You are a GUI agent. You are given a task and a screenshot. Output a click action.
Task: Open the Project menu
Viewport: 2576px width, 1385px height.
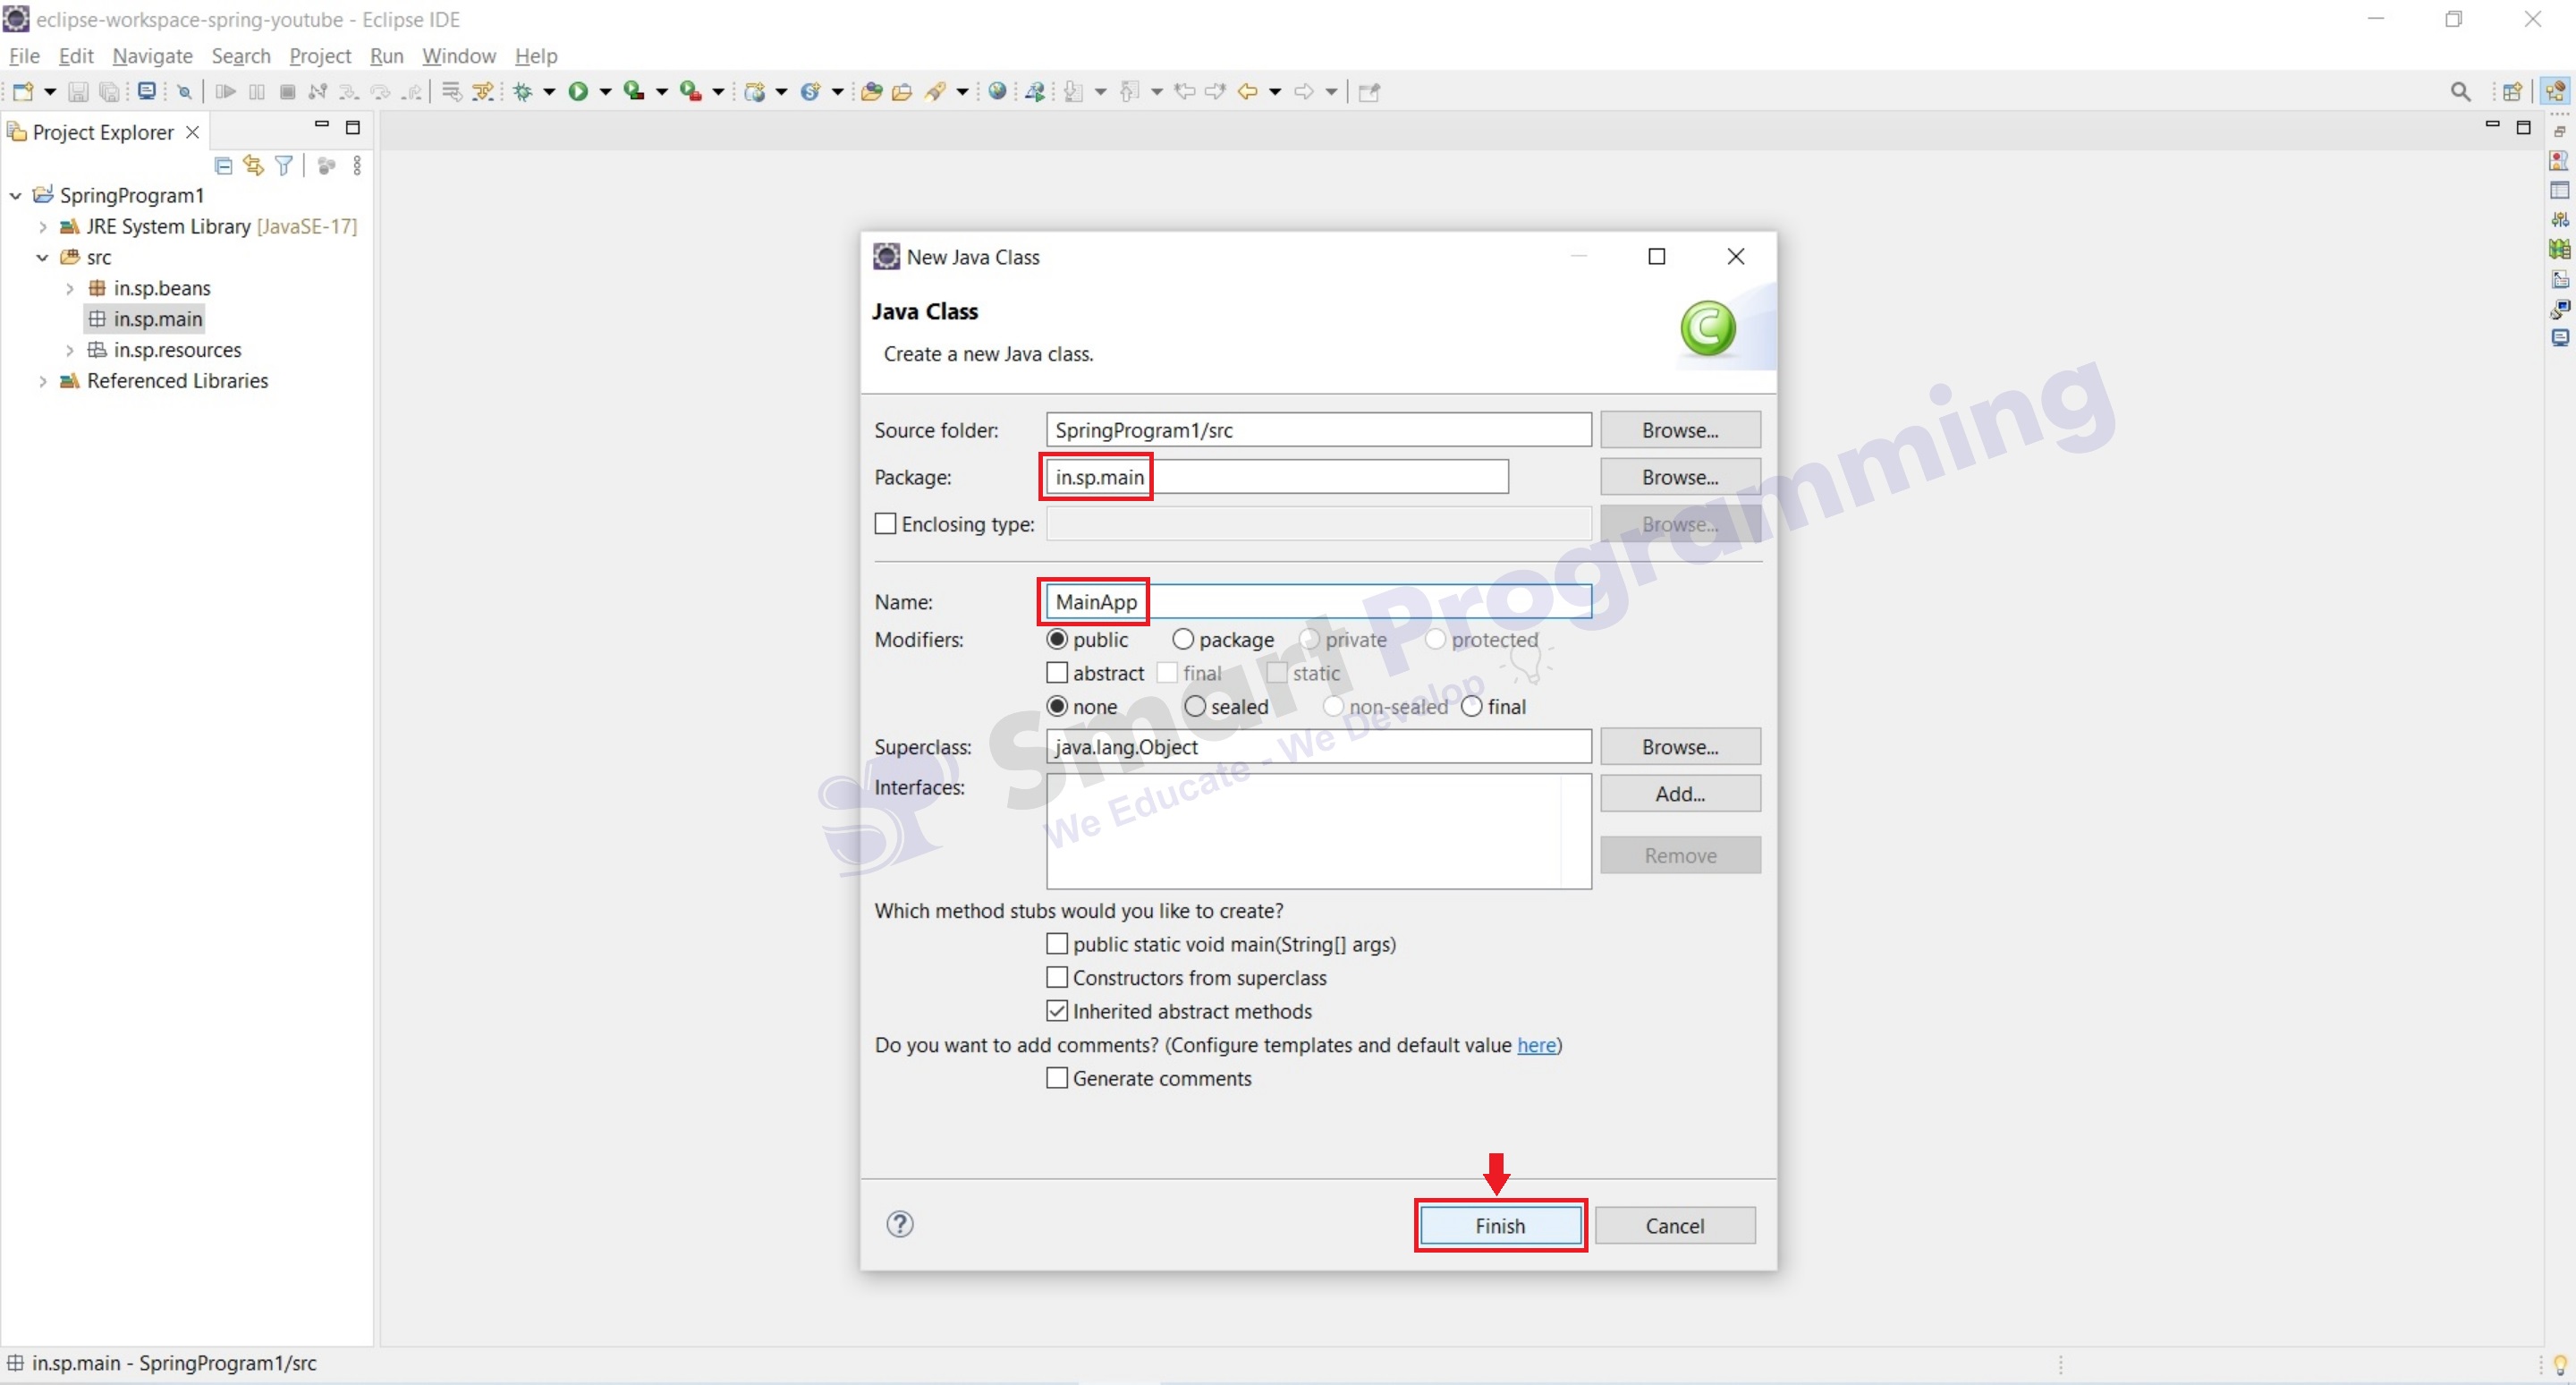(320, 56)
